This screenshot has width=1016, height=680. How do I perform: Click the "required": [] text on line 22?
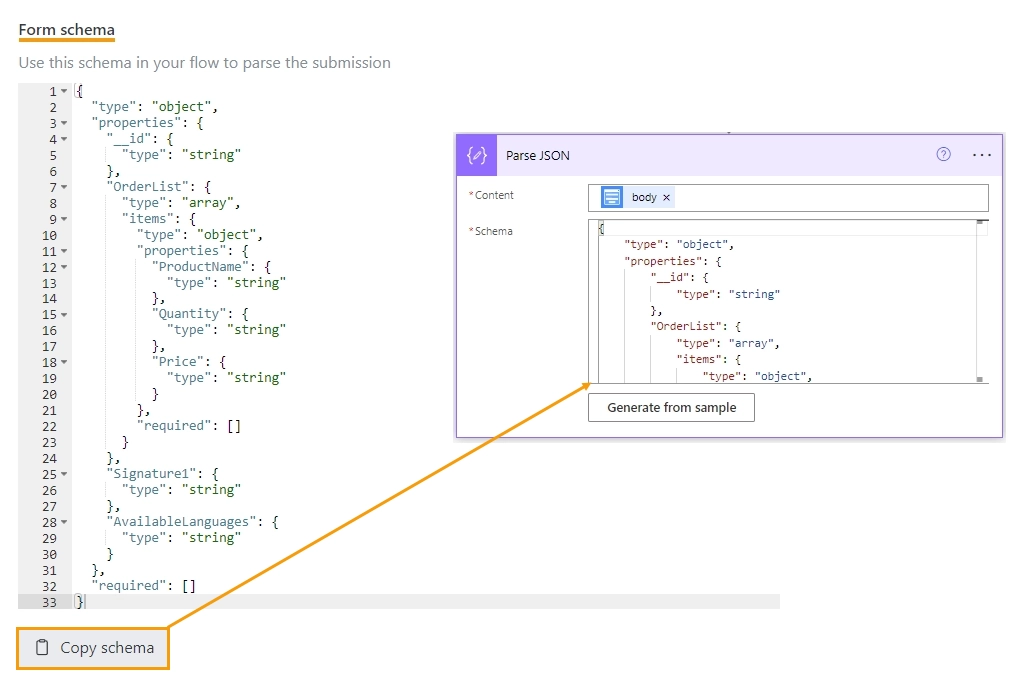189,426
